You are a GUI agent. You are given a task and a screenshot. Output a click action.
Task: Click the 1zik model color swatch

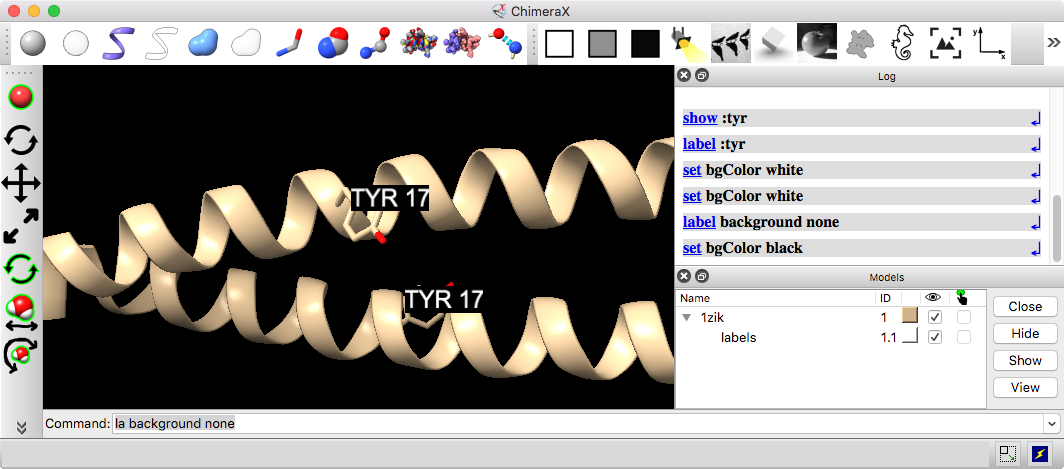coord(910,316)
